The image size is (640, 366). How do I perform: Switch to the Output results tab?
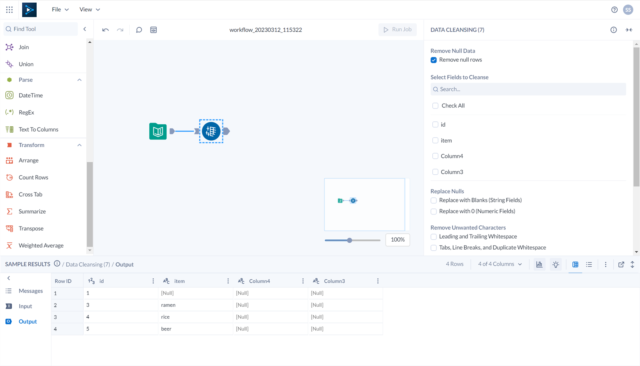point(21,322)
